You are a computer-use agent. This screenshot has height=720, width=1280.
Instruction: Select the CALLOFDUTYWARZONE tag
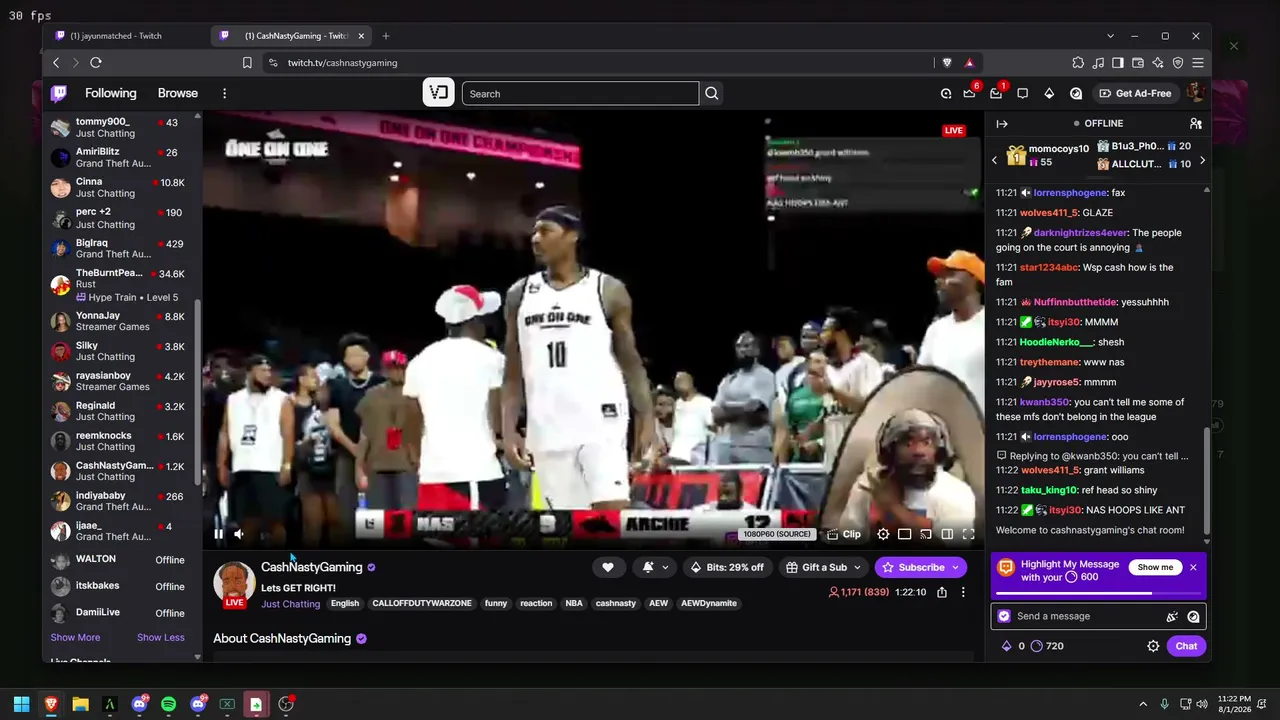tap(422, 603)
